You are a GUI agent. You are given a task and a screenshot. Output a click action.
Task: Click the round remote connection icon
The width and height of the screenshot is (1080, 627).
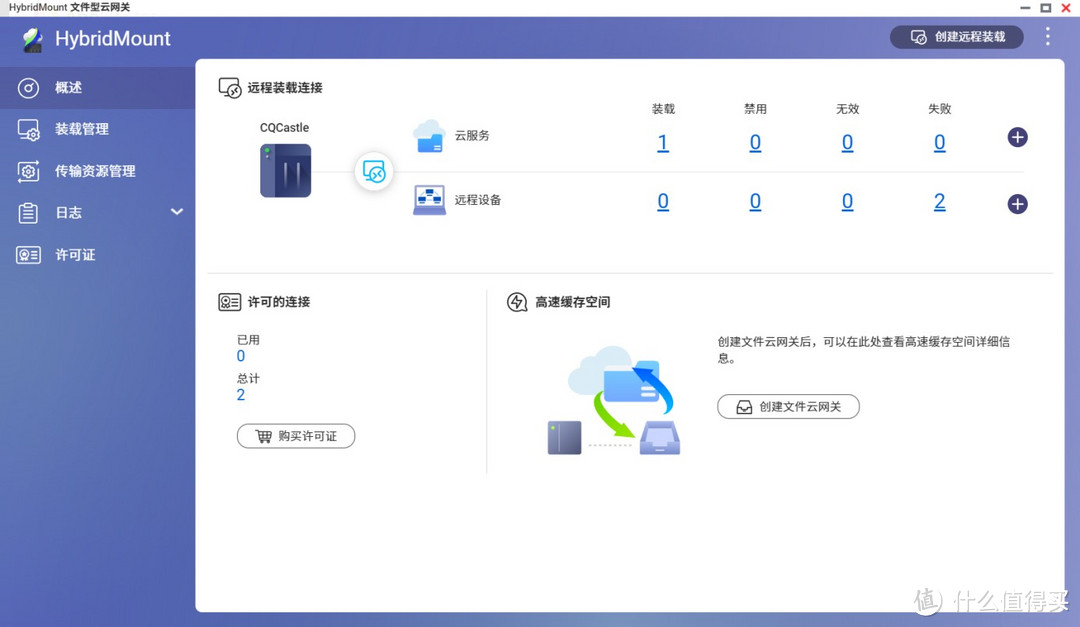(x=374, y=172)
